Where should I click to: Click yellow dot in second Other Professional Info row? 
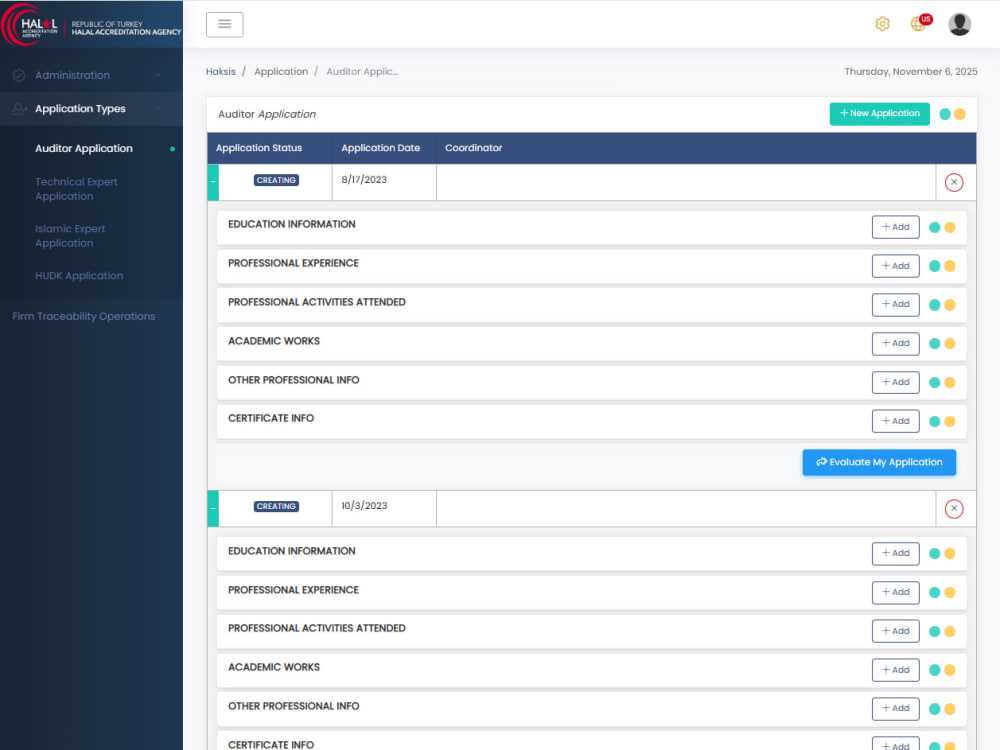[950, 709]
